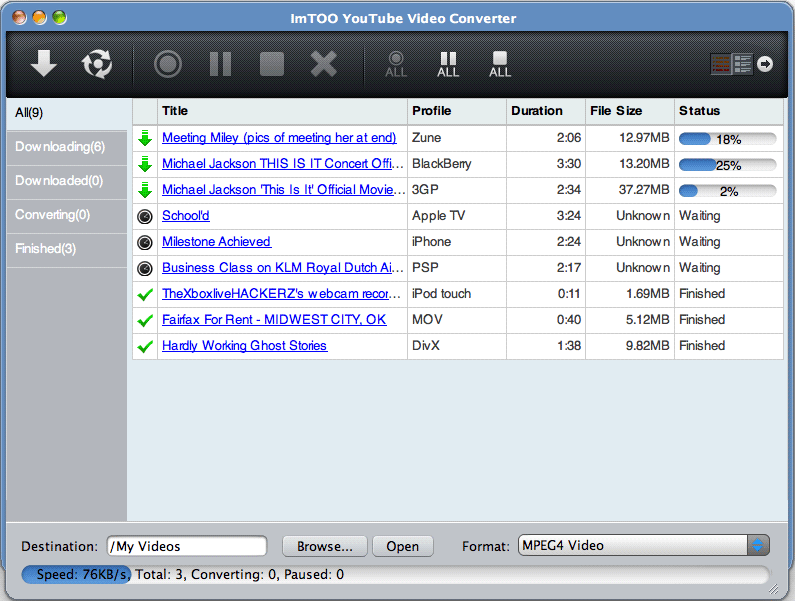
Task: Click the window resize grip corner
Action: click(773, 588)
